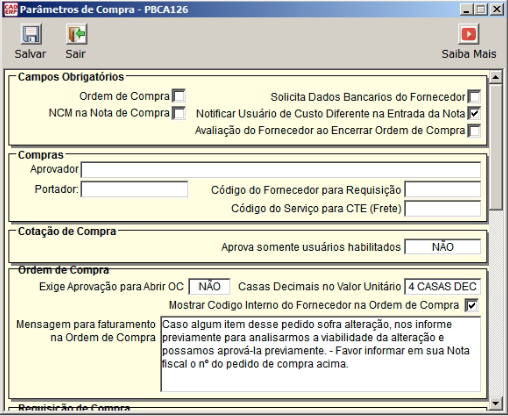This screenshot has width=508, height=416.
Task: Click the vertical scrollbar thumb
Action: 496,147
